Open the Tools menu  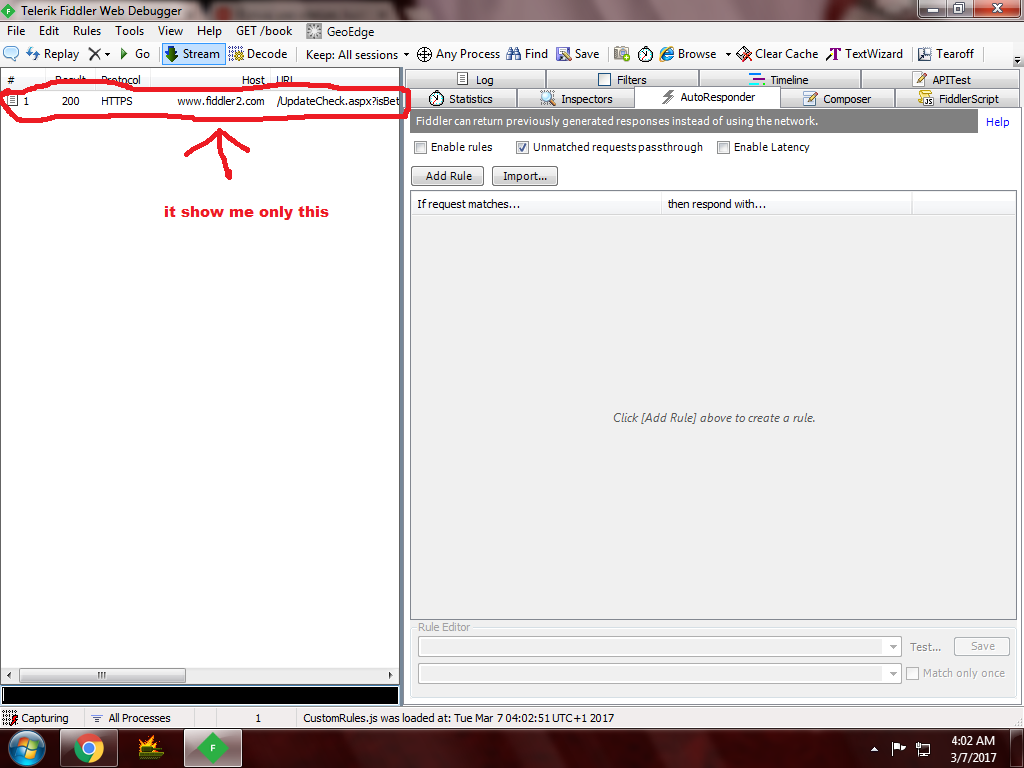coord(129,31)
